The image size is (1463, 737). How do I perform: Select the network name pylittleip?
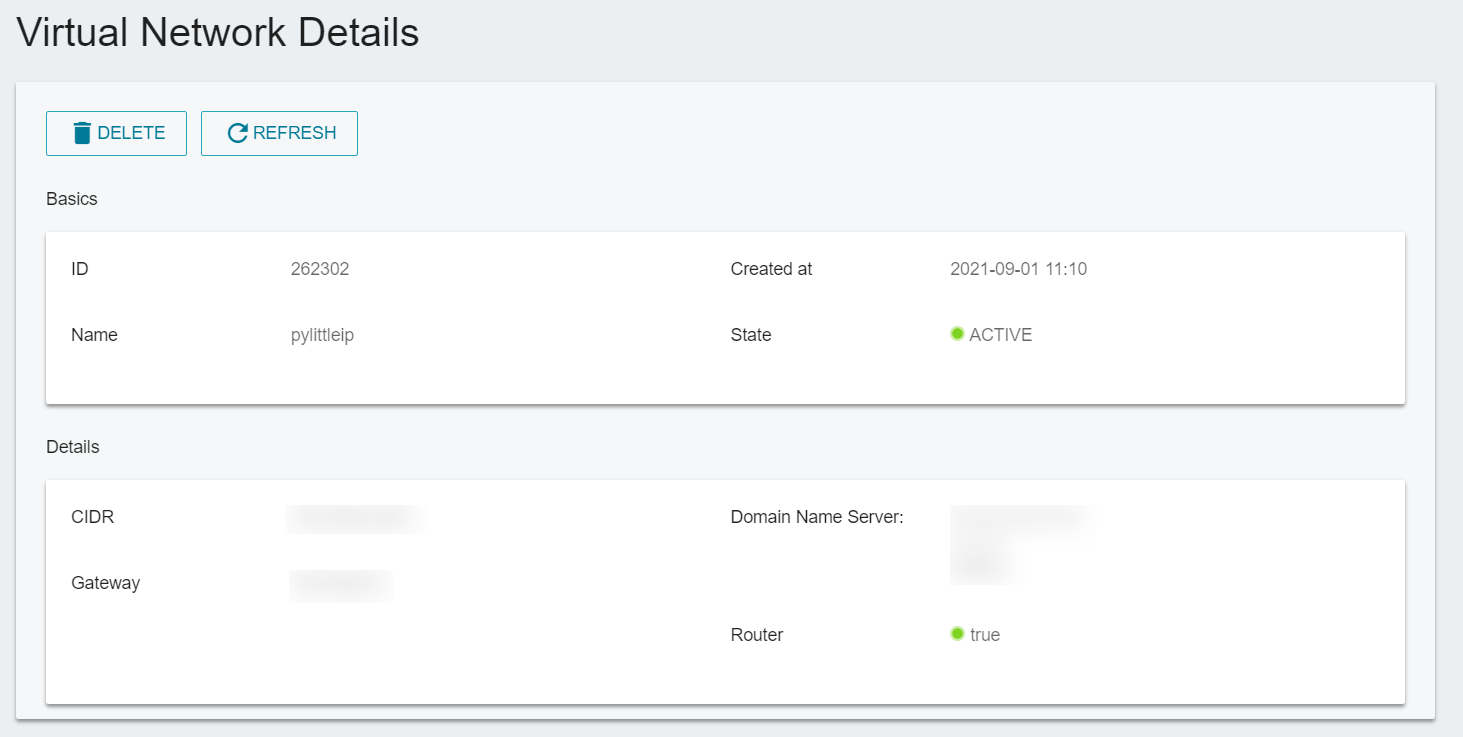tap(322, 335)
